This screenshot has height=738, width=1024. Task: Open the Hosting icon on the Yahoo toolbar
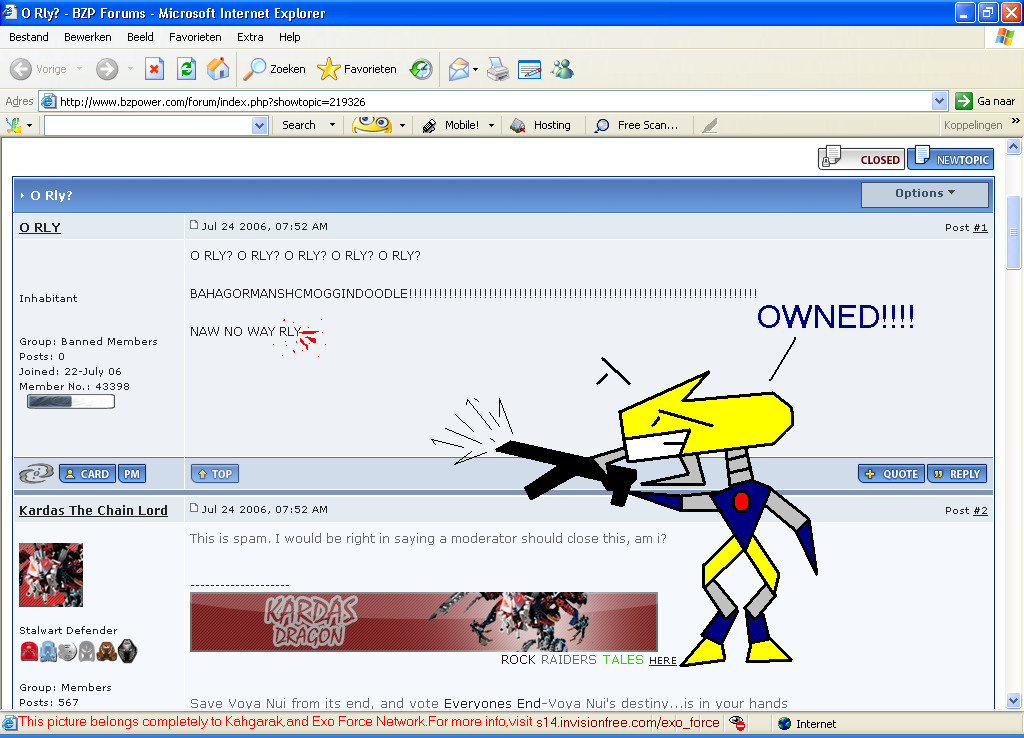click(x=518, y=124)
